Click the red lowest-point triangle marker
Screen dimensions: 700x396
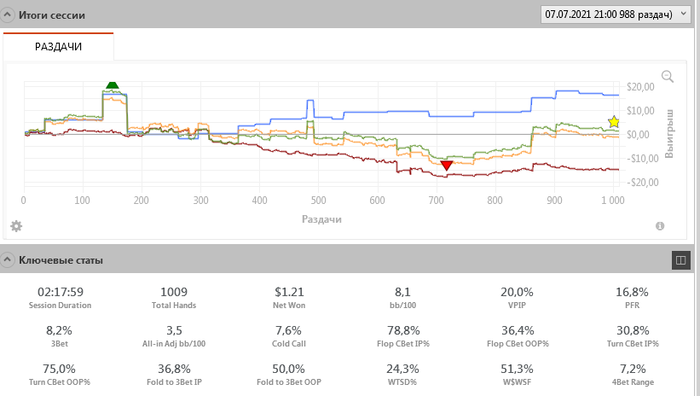pyautogui.click(x=446, y=166)
